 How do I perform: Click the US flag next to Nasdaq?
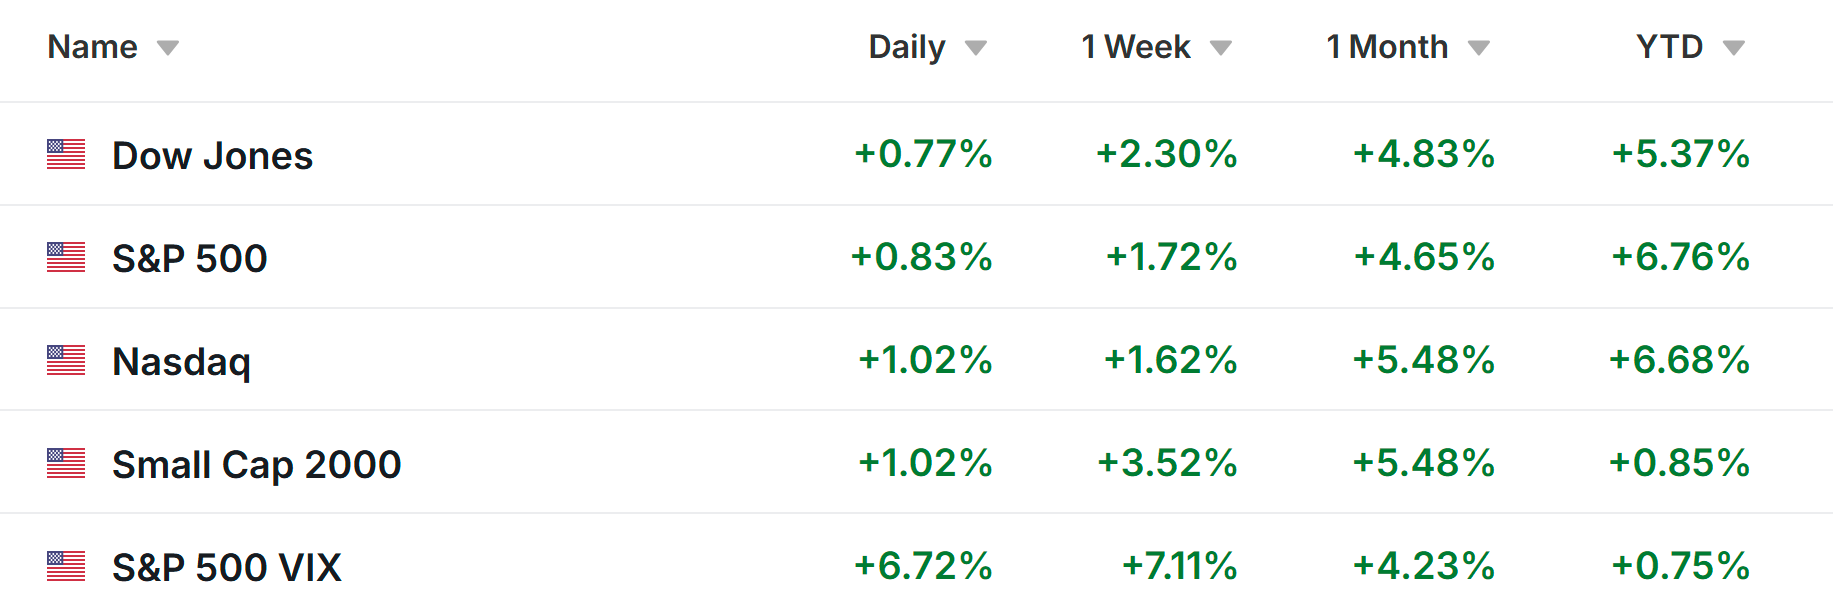66,360
